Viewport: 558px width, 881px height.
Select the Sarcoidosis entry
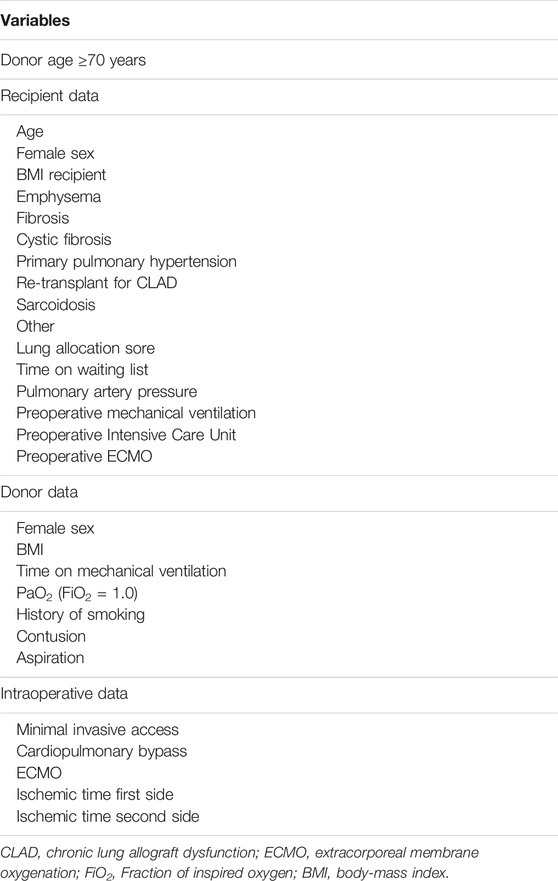56,305
